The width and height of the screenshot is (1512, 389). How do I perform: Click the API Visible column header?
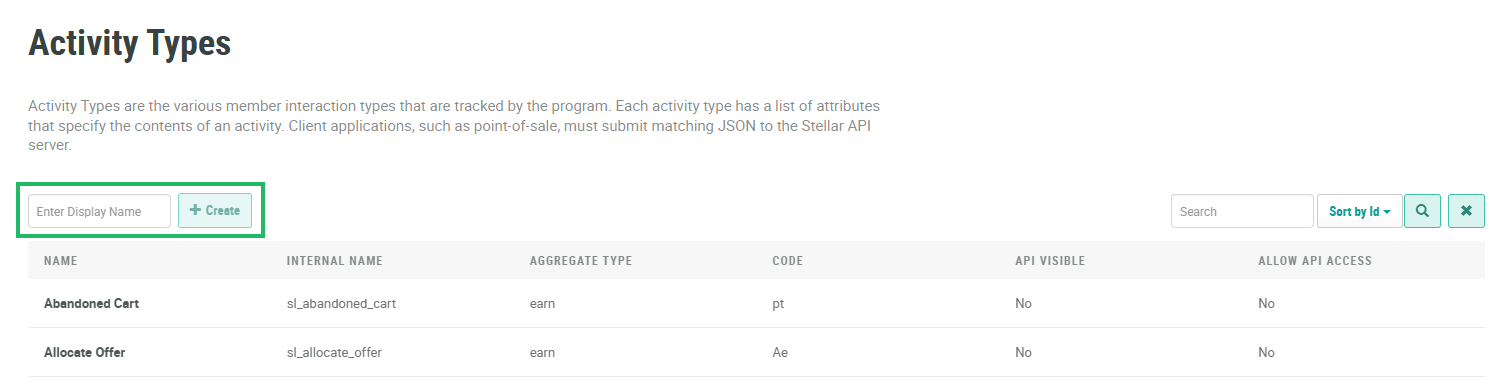1050,261
